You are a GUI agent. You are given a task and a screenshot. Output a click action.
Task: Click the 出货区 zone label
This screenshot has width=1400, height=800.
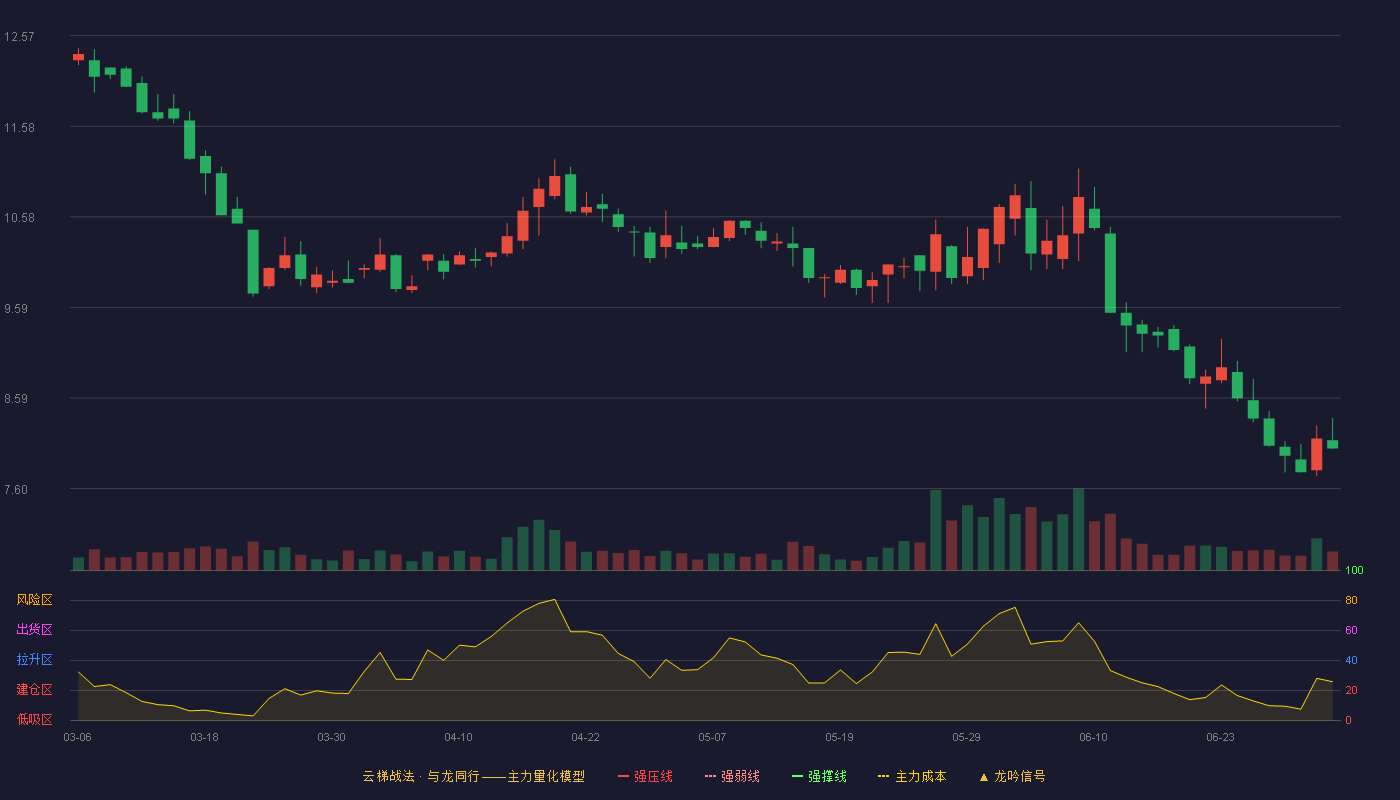click(34, 630)
